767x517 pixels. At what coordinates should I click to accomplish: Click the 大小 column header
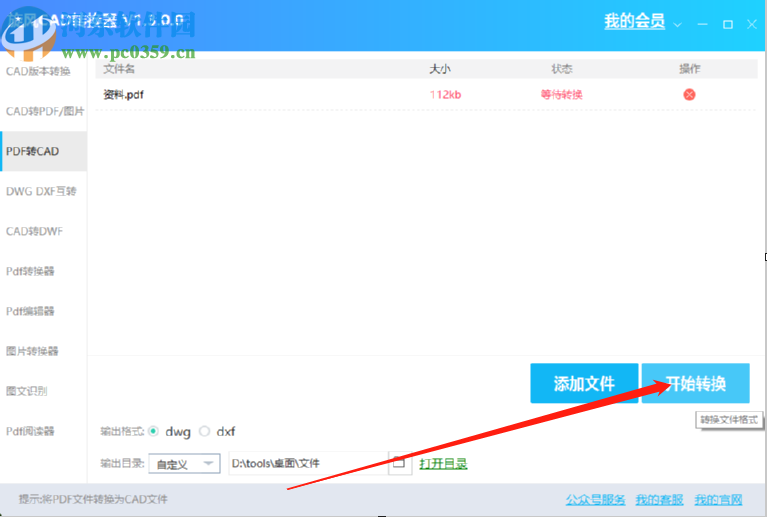coord(440,69)
